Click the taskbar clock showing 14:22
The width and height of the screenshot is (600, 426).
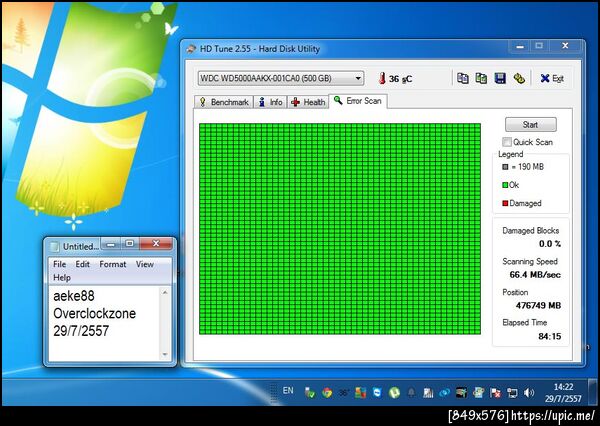pyautogui.click(x=563, y=392)
